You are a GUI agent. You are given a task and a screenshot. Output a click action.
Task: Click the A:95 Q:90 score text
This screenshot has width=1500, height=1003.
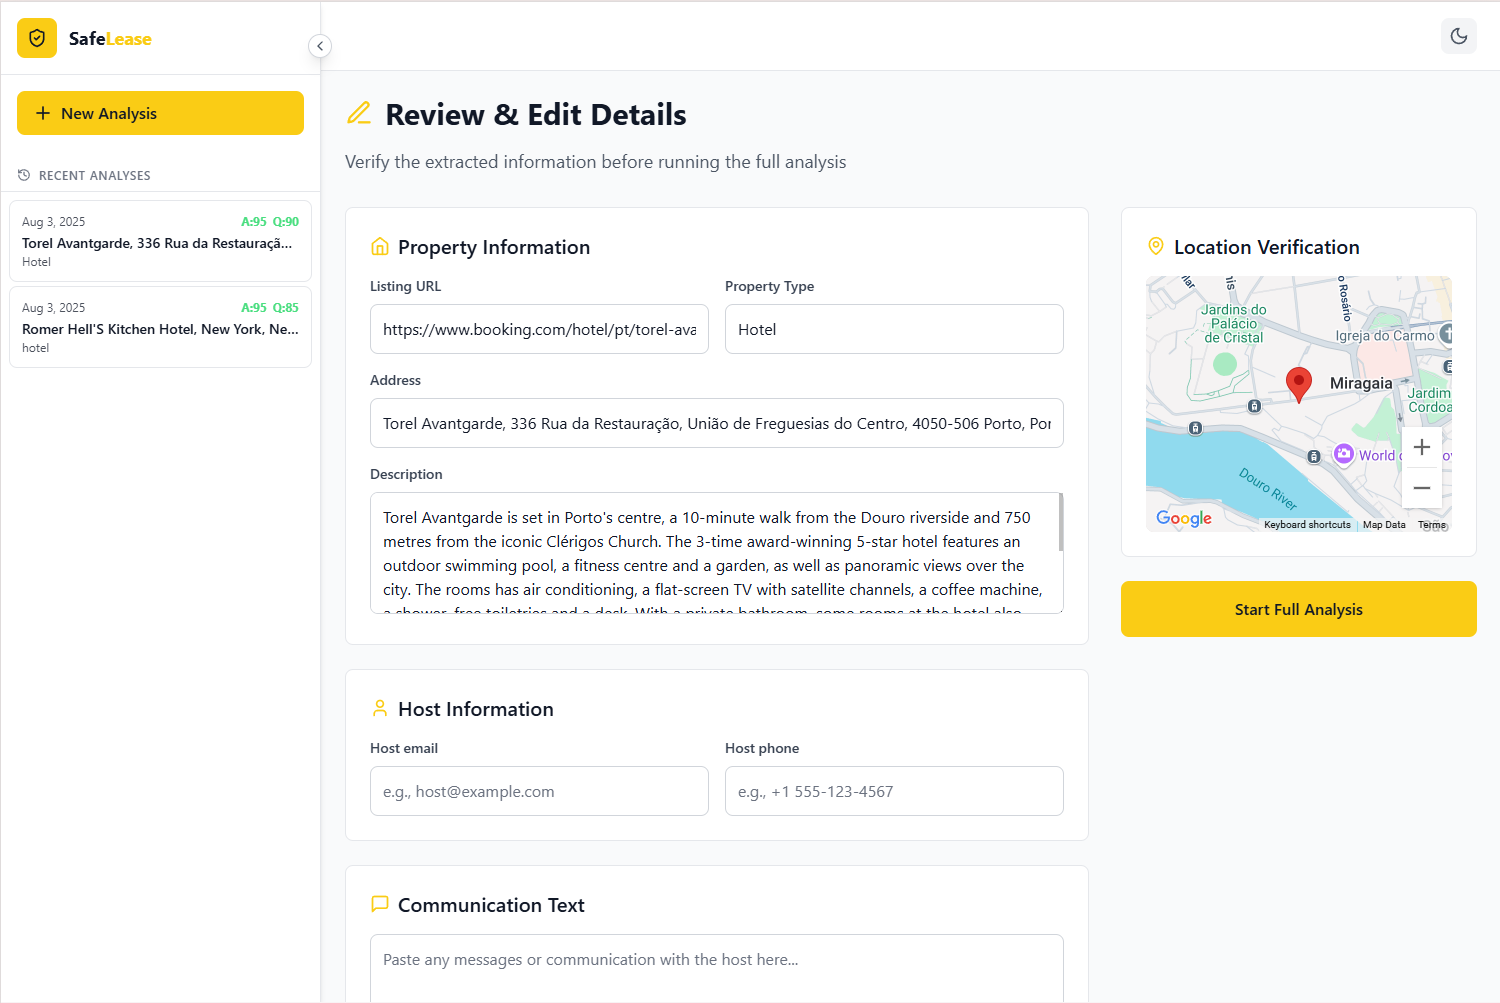click(270, 222)
